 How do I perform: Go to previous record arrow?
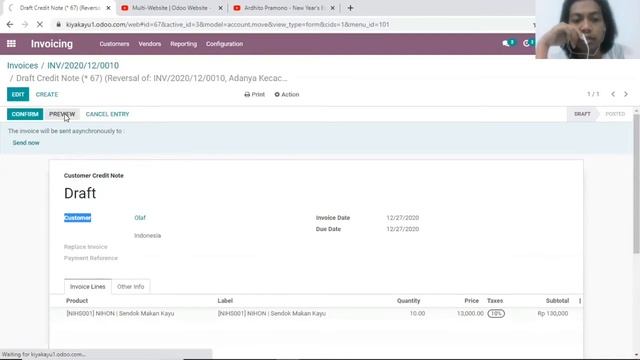tap(613, 94)
